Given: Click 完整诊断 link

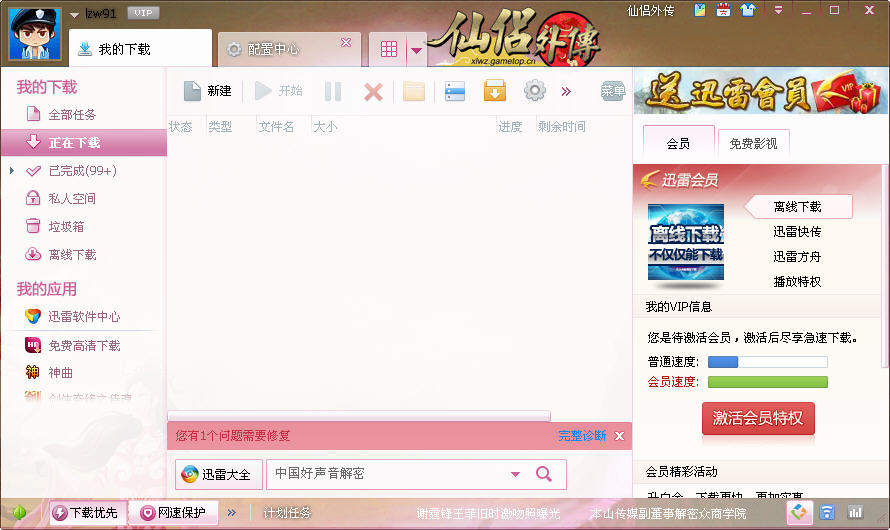Looking at the screenshot, I should tap(582, 435).
